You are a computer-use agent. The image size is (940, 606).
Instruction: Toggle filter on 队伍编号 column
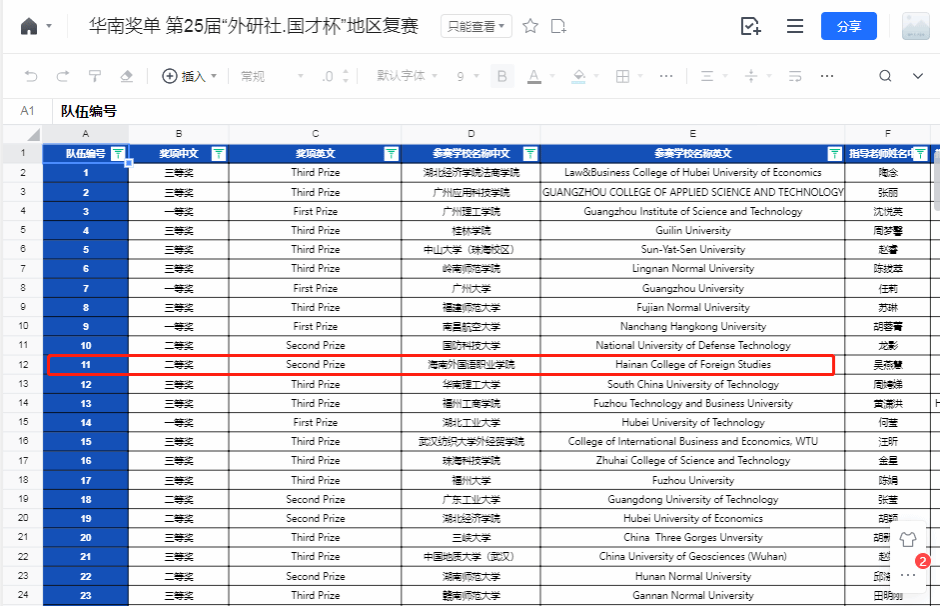[x=118, y=154]
